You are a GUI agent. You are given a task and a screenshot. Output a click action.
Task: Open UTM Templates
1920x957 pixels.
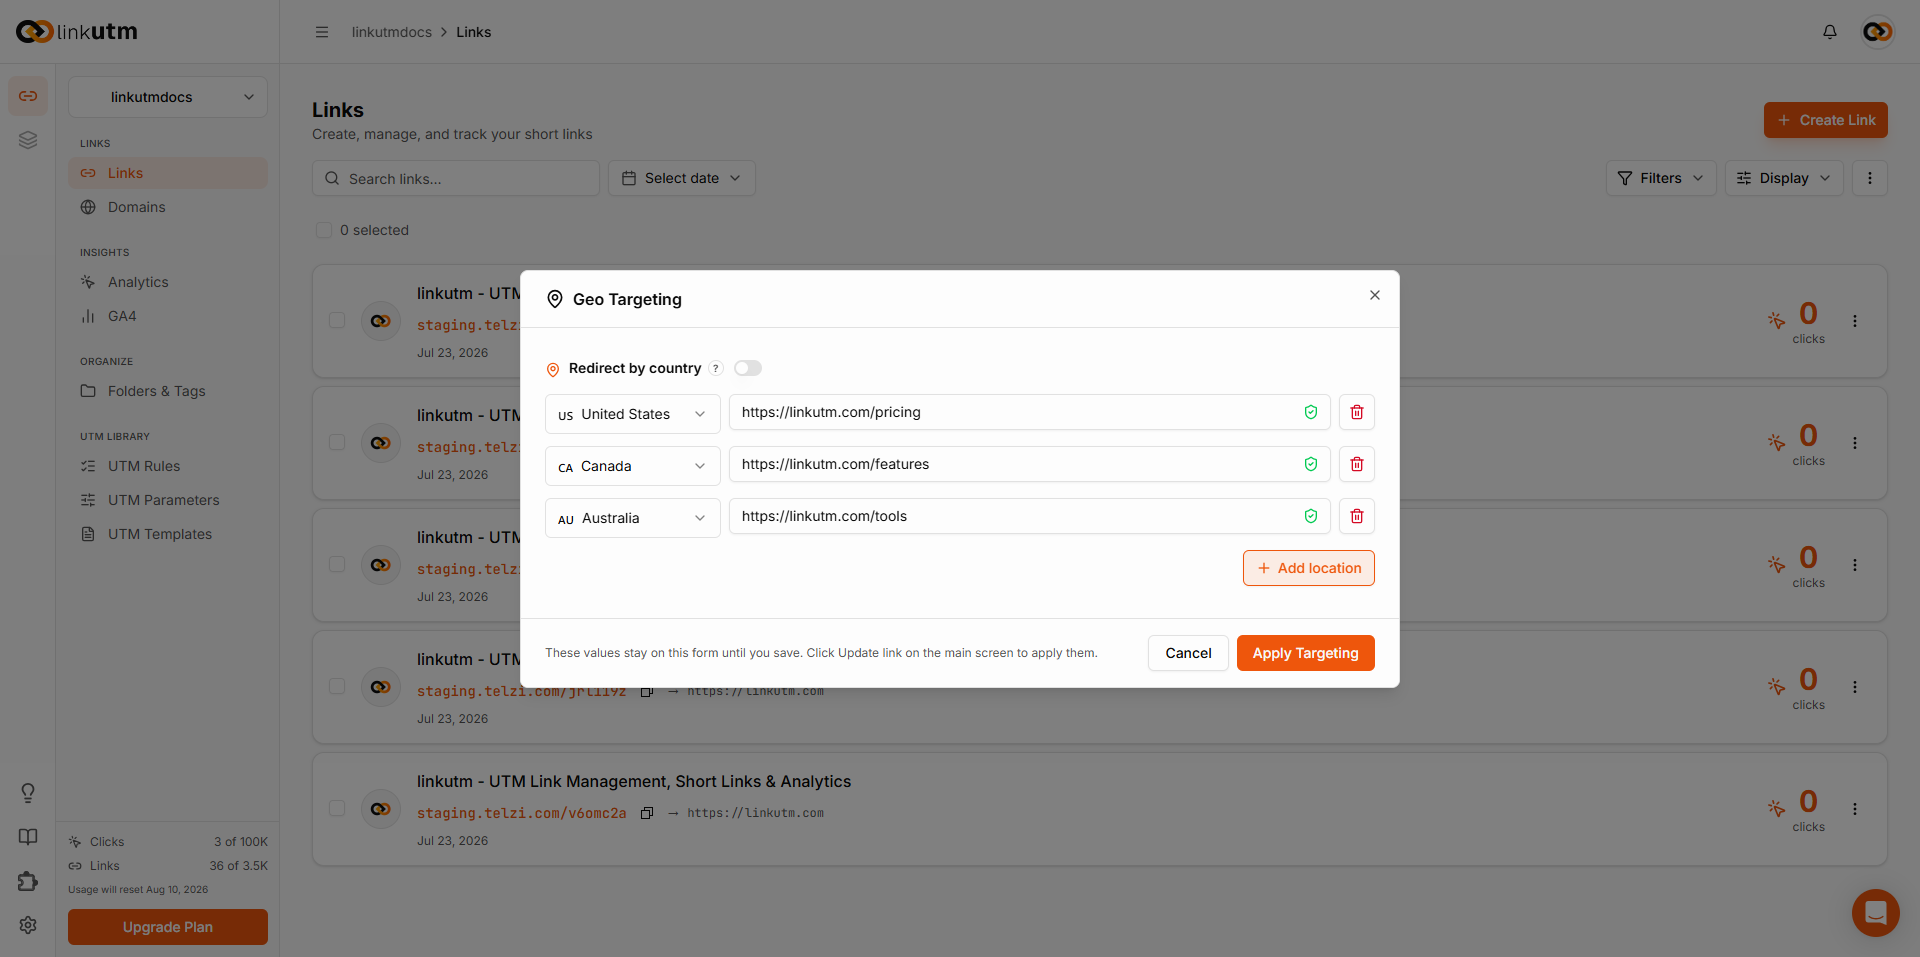coord(168,534)
